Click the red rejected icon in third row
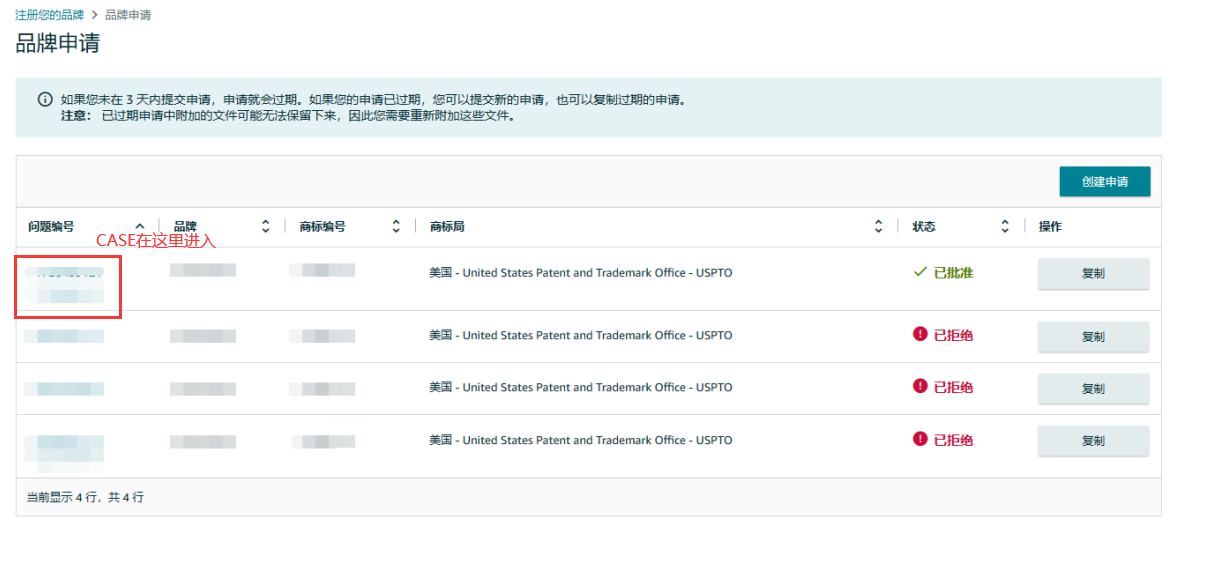1205x561 pixels. pyautogui.click(x=920, y=386)
